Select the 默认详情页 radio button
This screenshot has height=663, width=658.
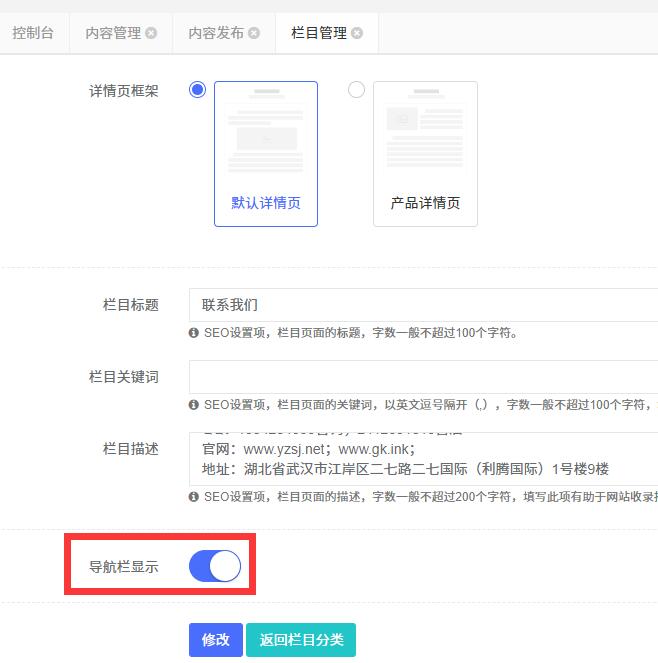click(x=197, y=90)
